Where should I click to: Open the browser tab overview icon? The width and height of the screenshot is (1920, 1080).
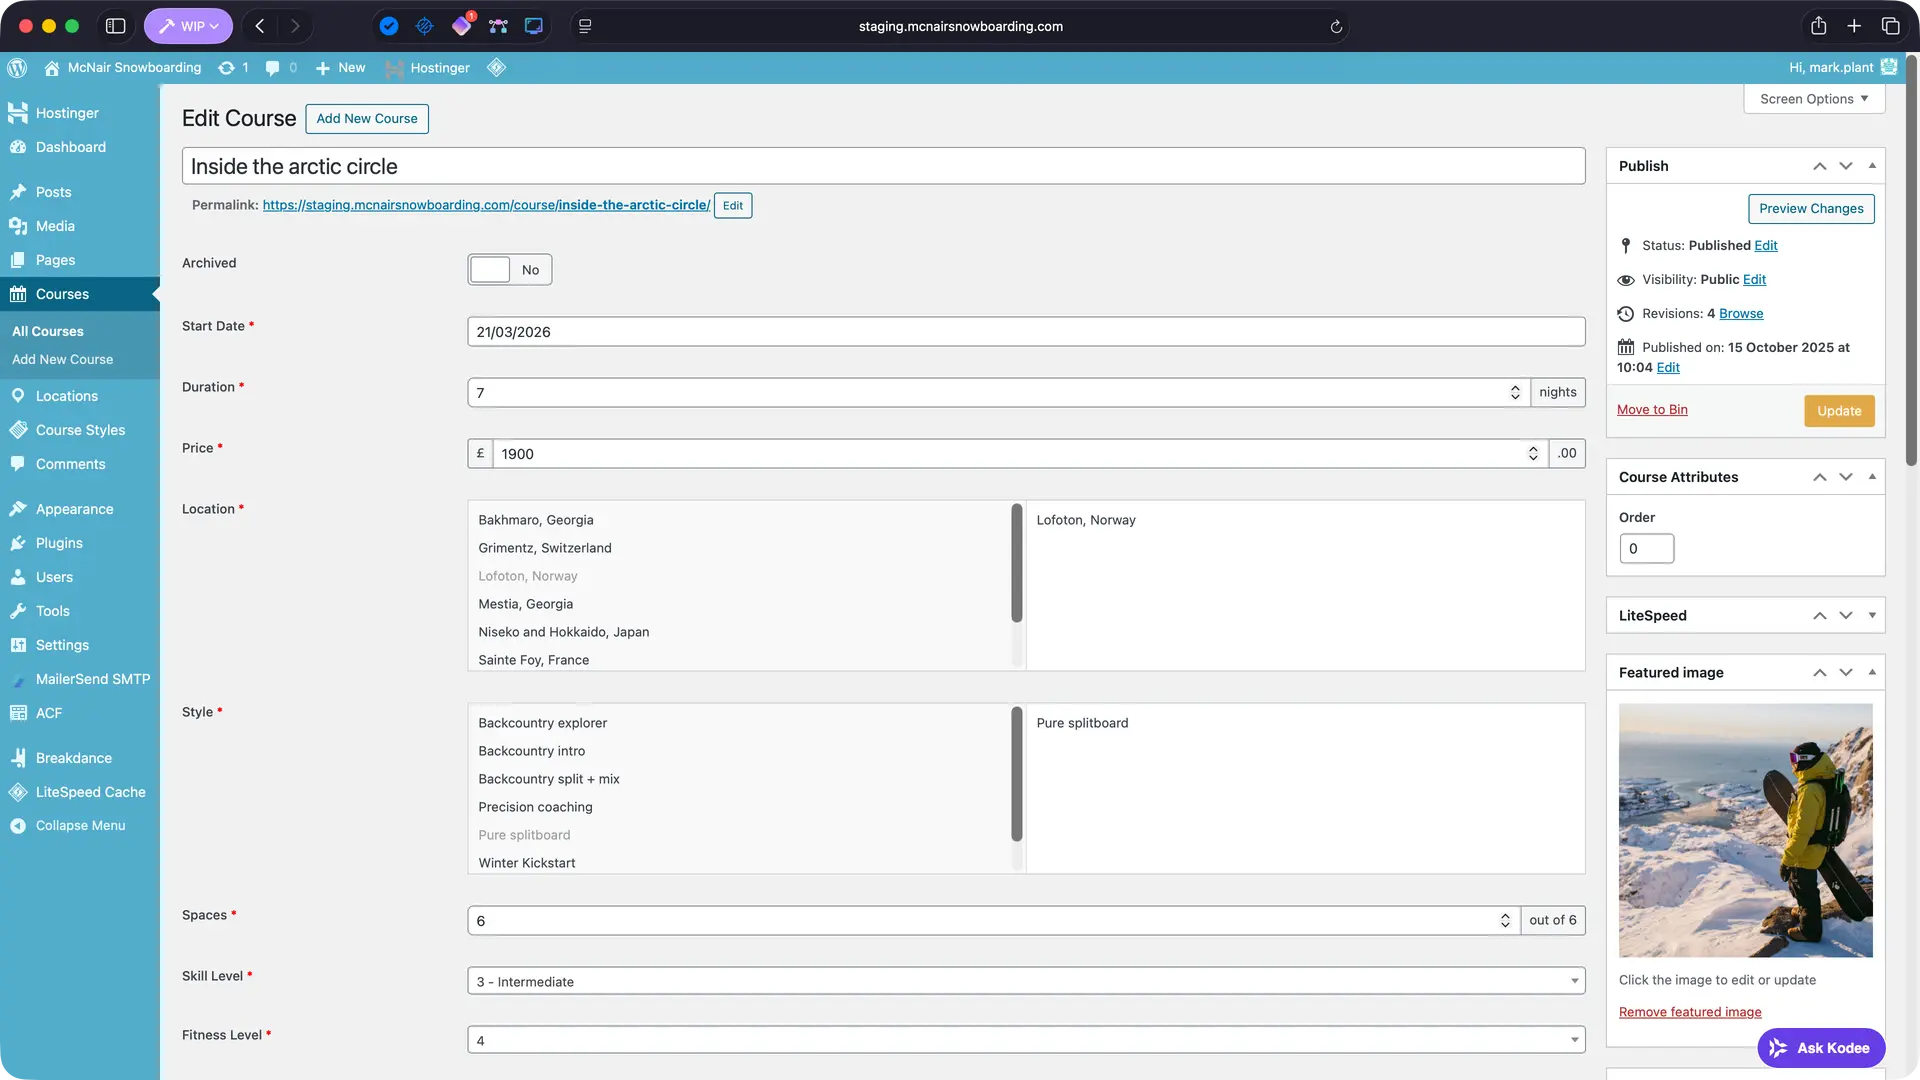(1890, 26)
